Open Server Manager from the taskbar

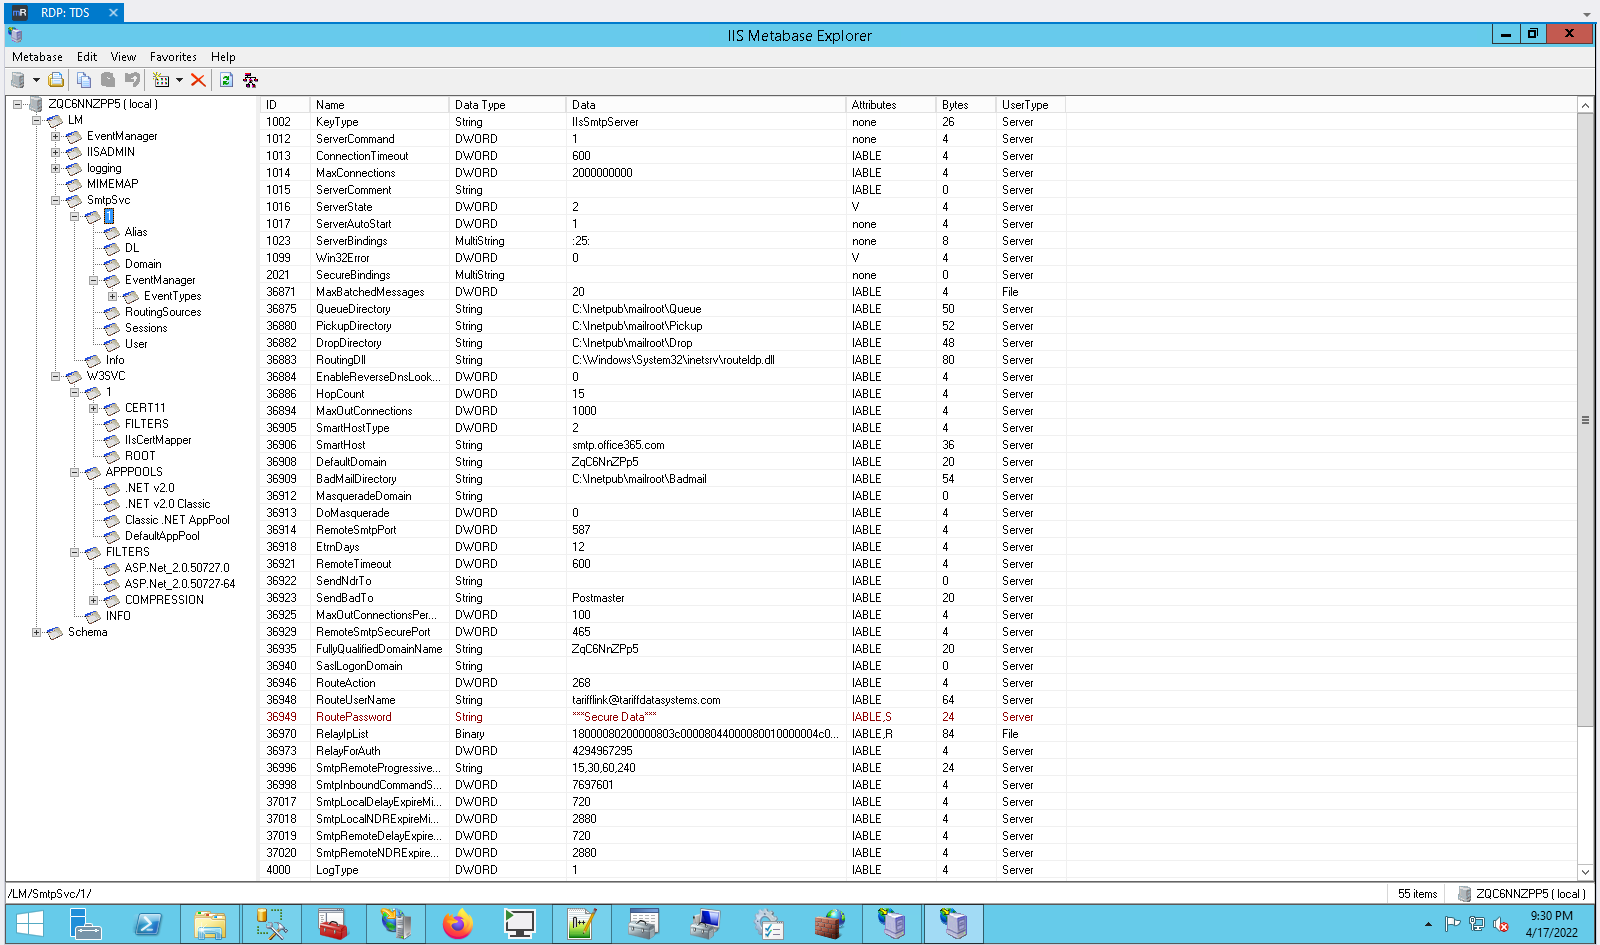point(86,925)
